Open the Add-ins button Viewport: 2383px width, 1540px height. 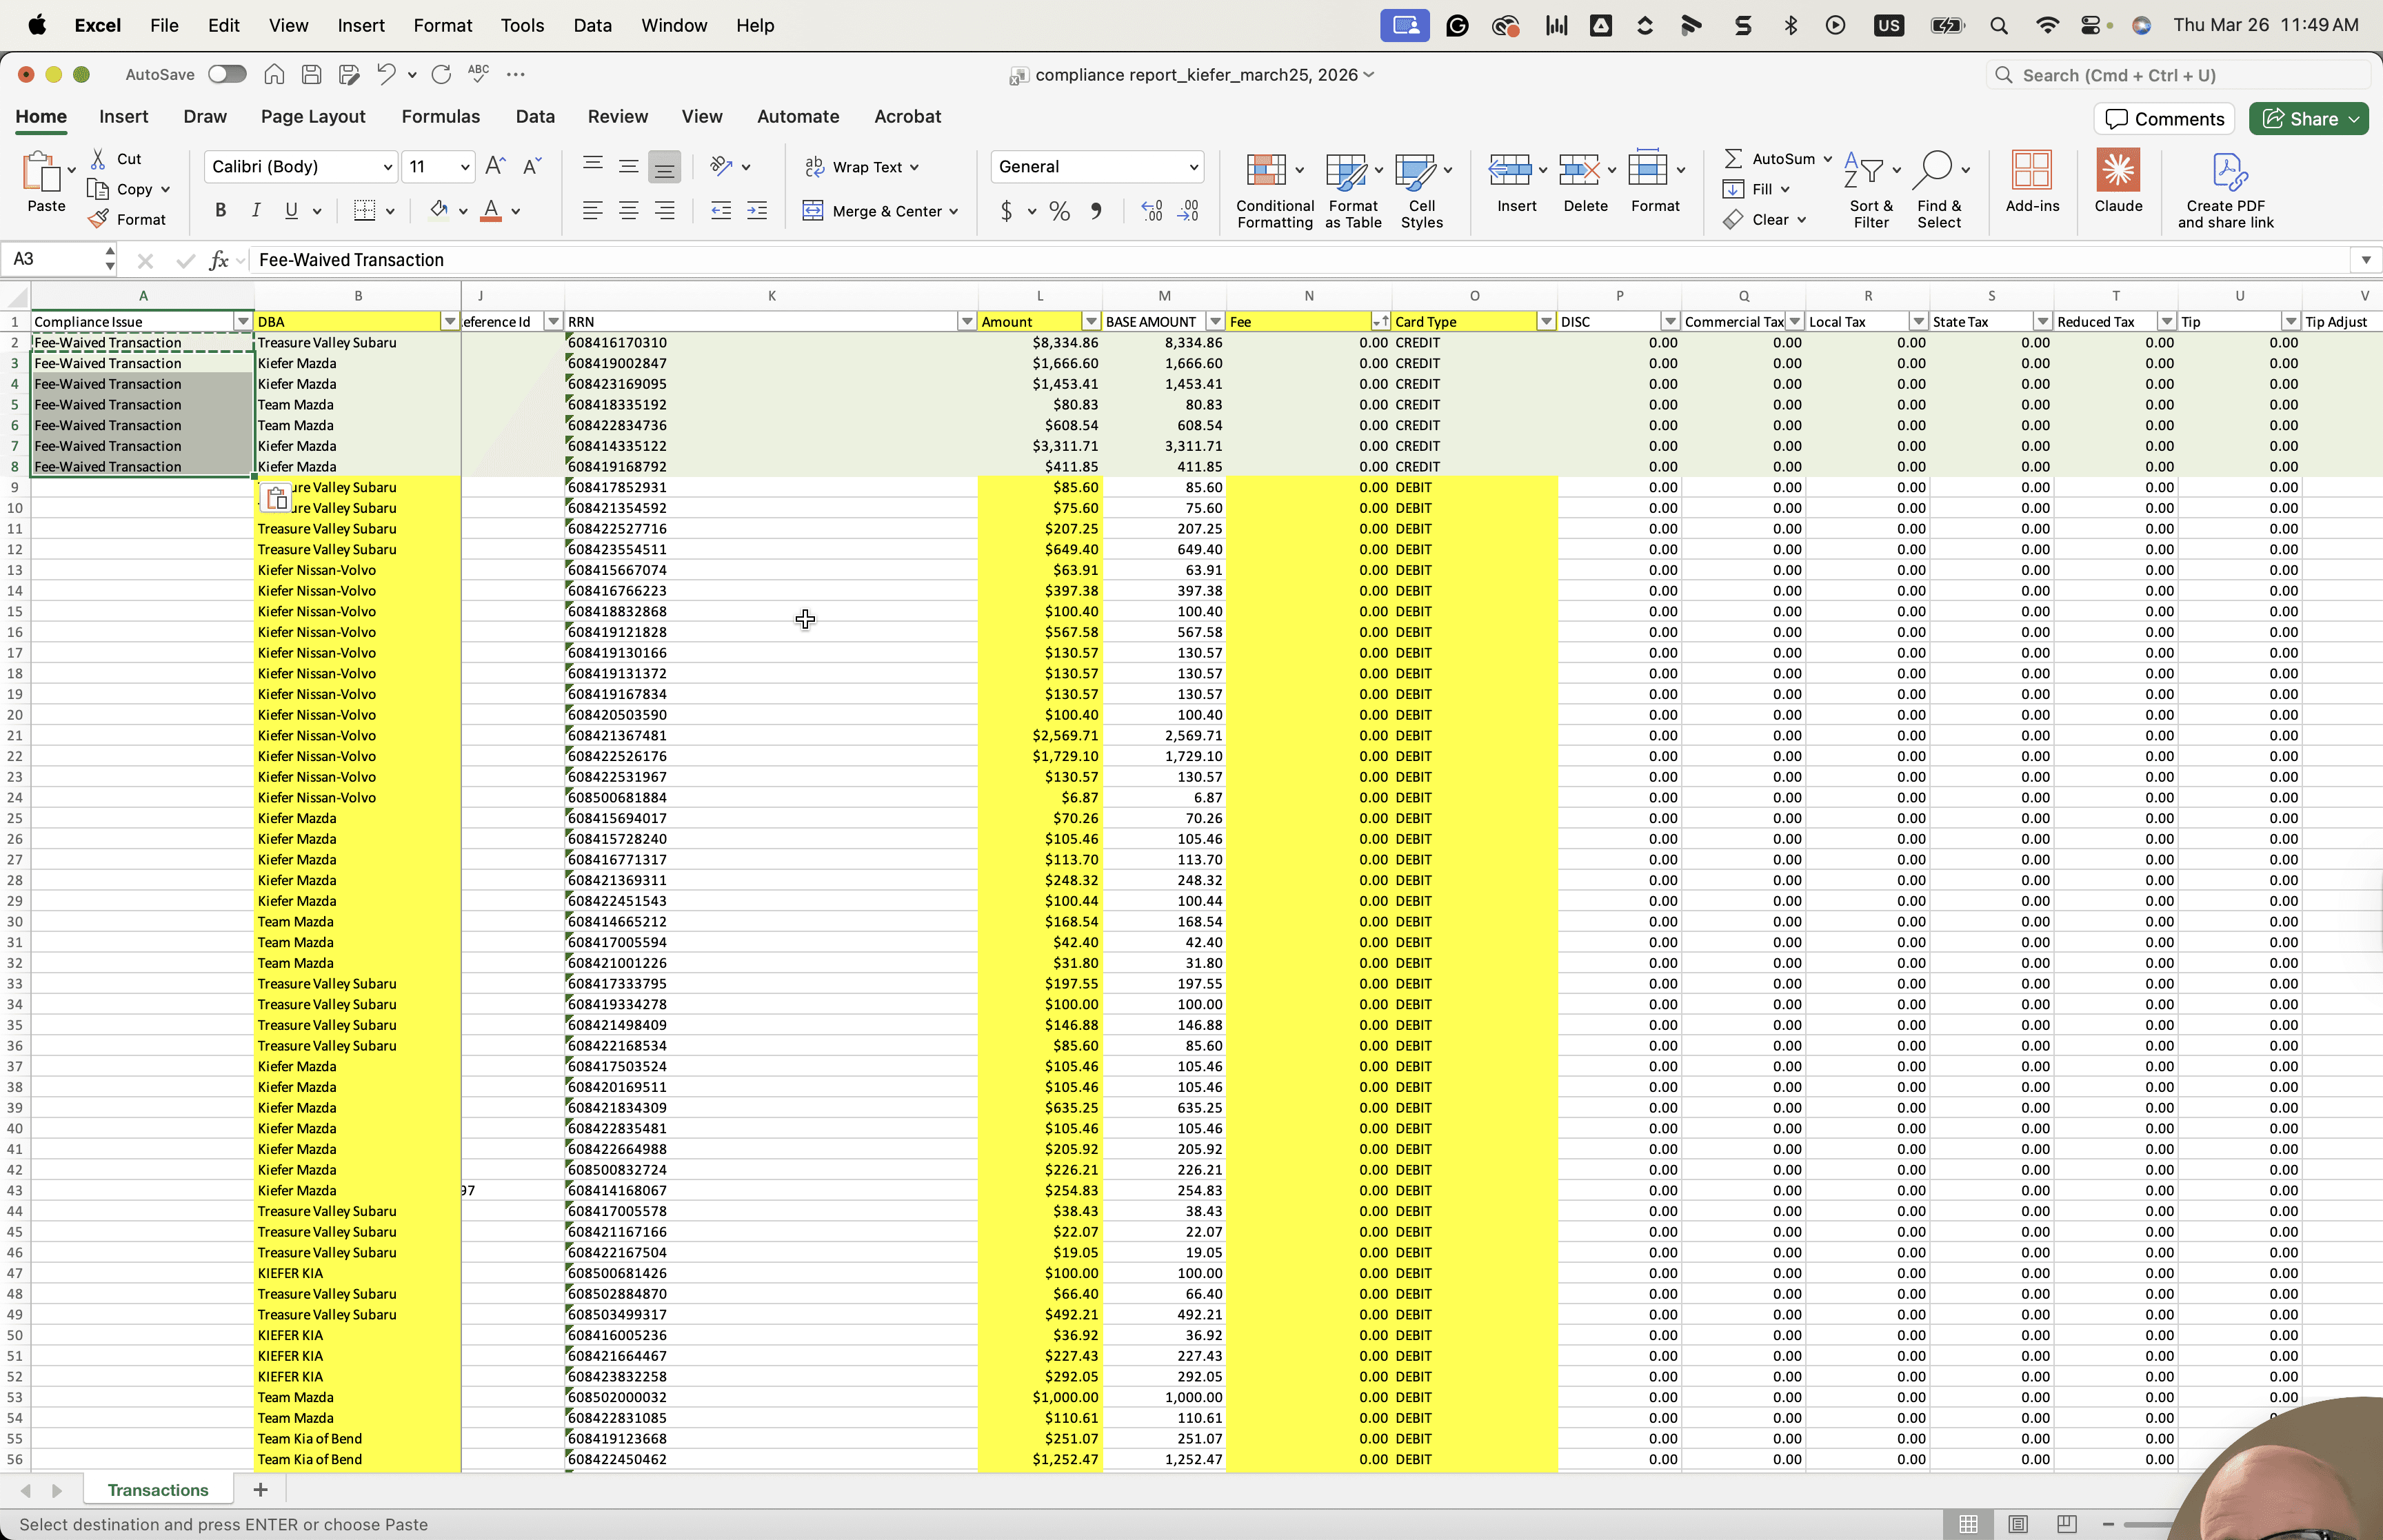pos(2031,181)
